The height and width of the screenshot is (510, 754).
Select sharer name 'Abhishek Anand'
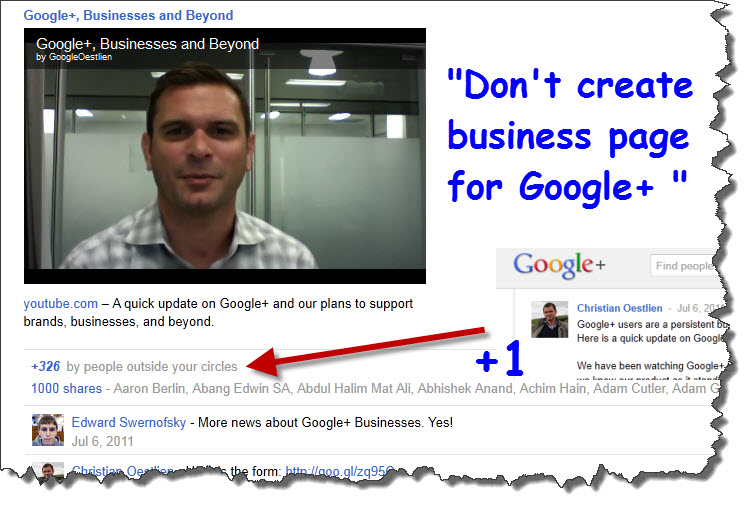pyautogui.click(x=465, y=388)
